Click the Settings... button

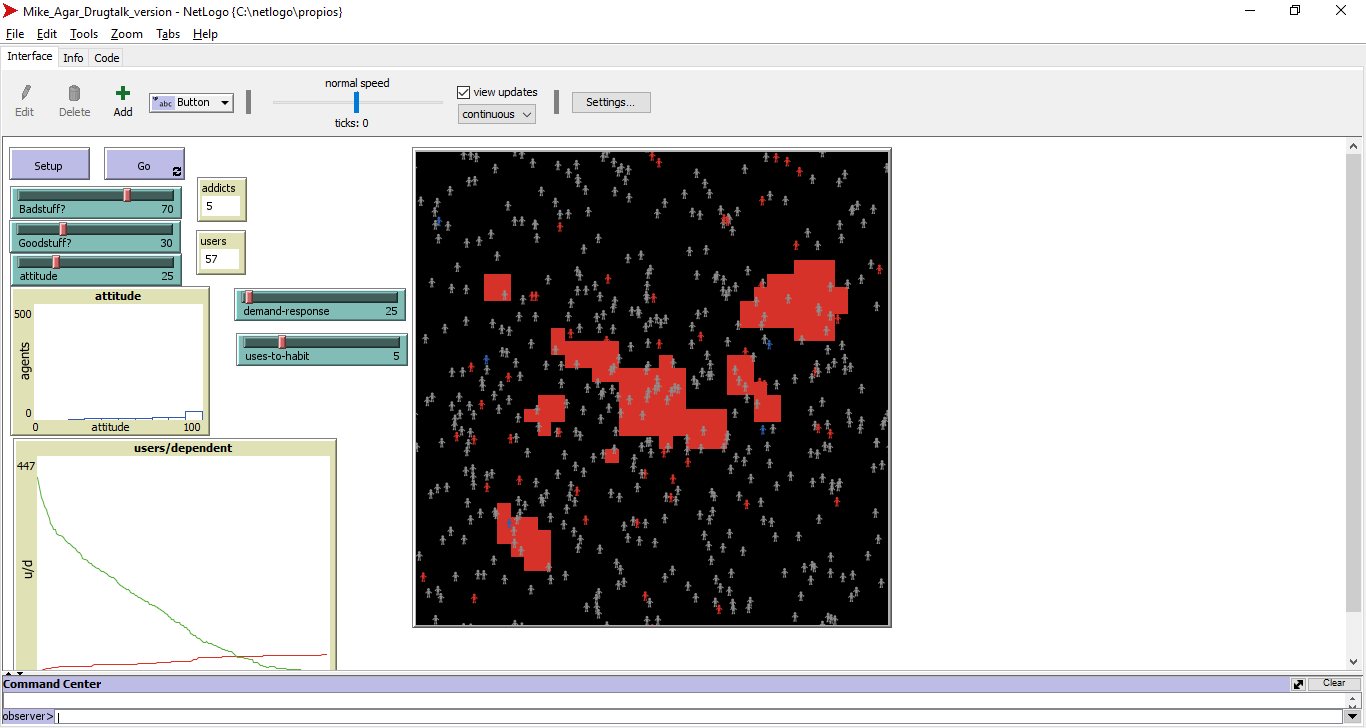pos(611,102)
